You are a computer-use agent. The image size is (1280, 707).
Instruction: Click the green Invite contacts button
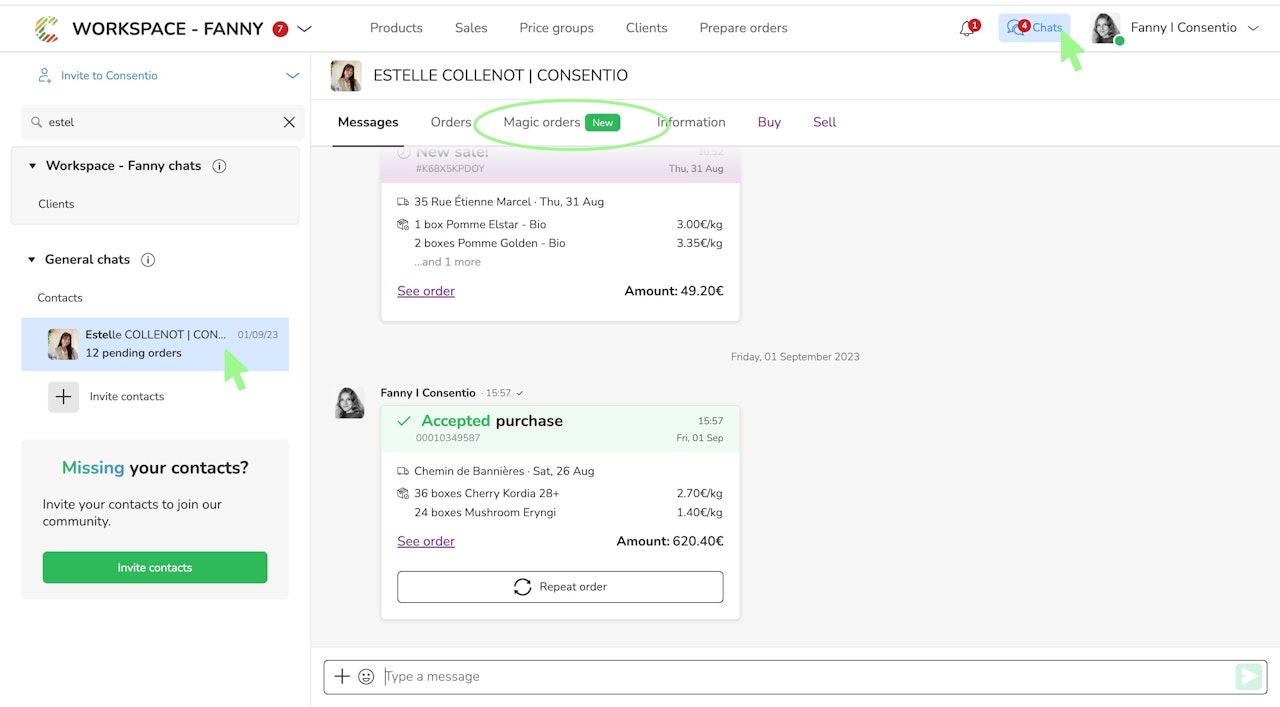coord(155,567)
